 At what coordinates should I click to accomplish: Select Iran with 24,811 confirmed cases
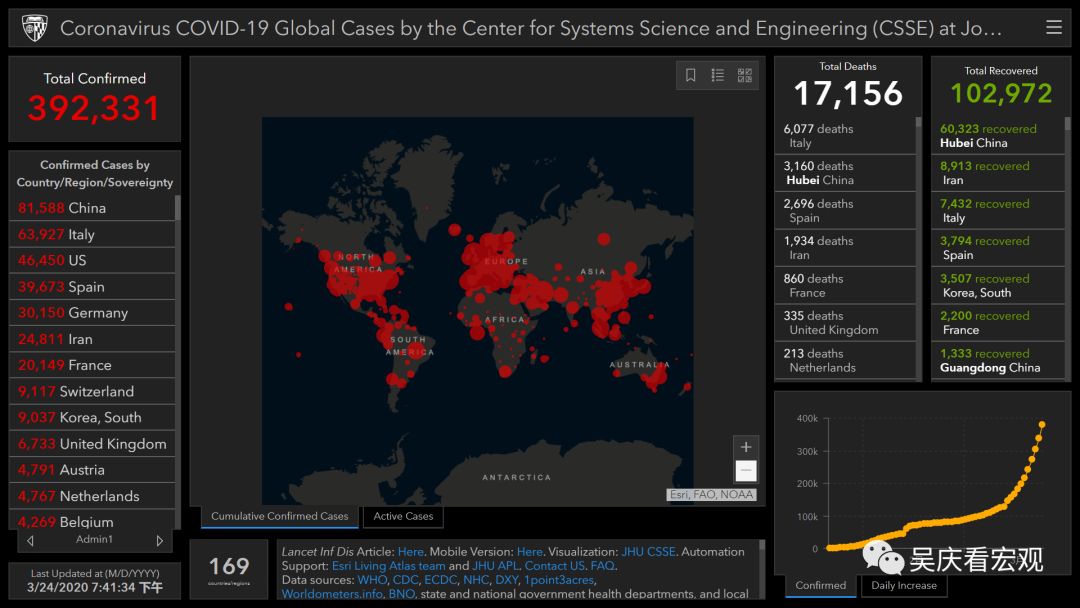click(x=92, y=339)
